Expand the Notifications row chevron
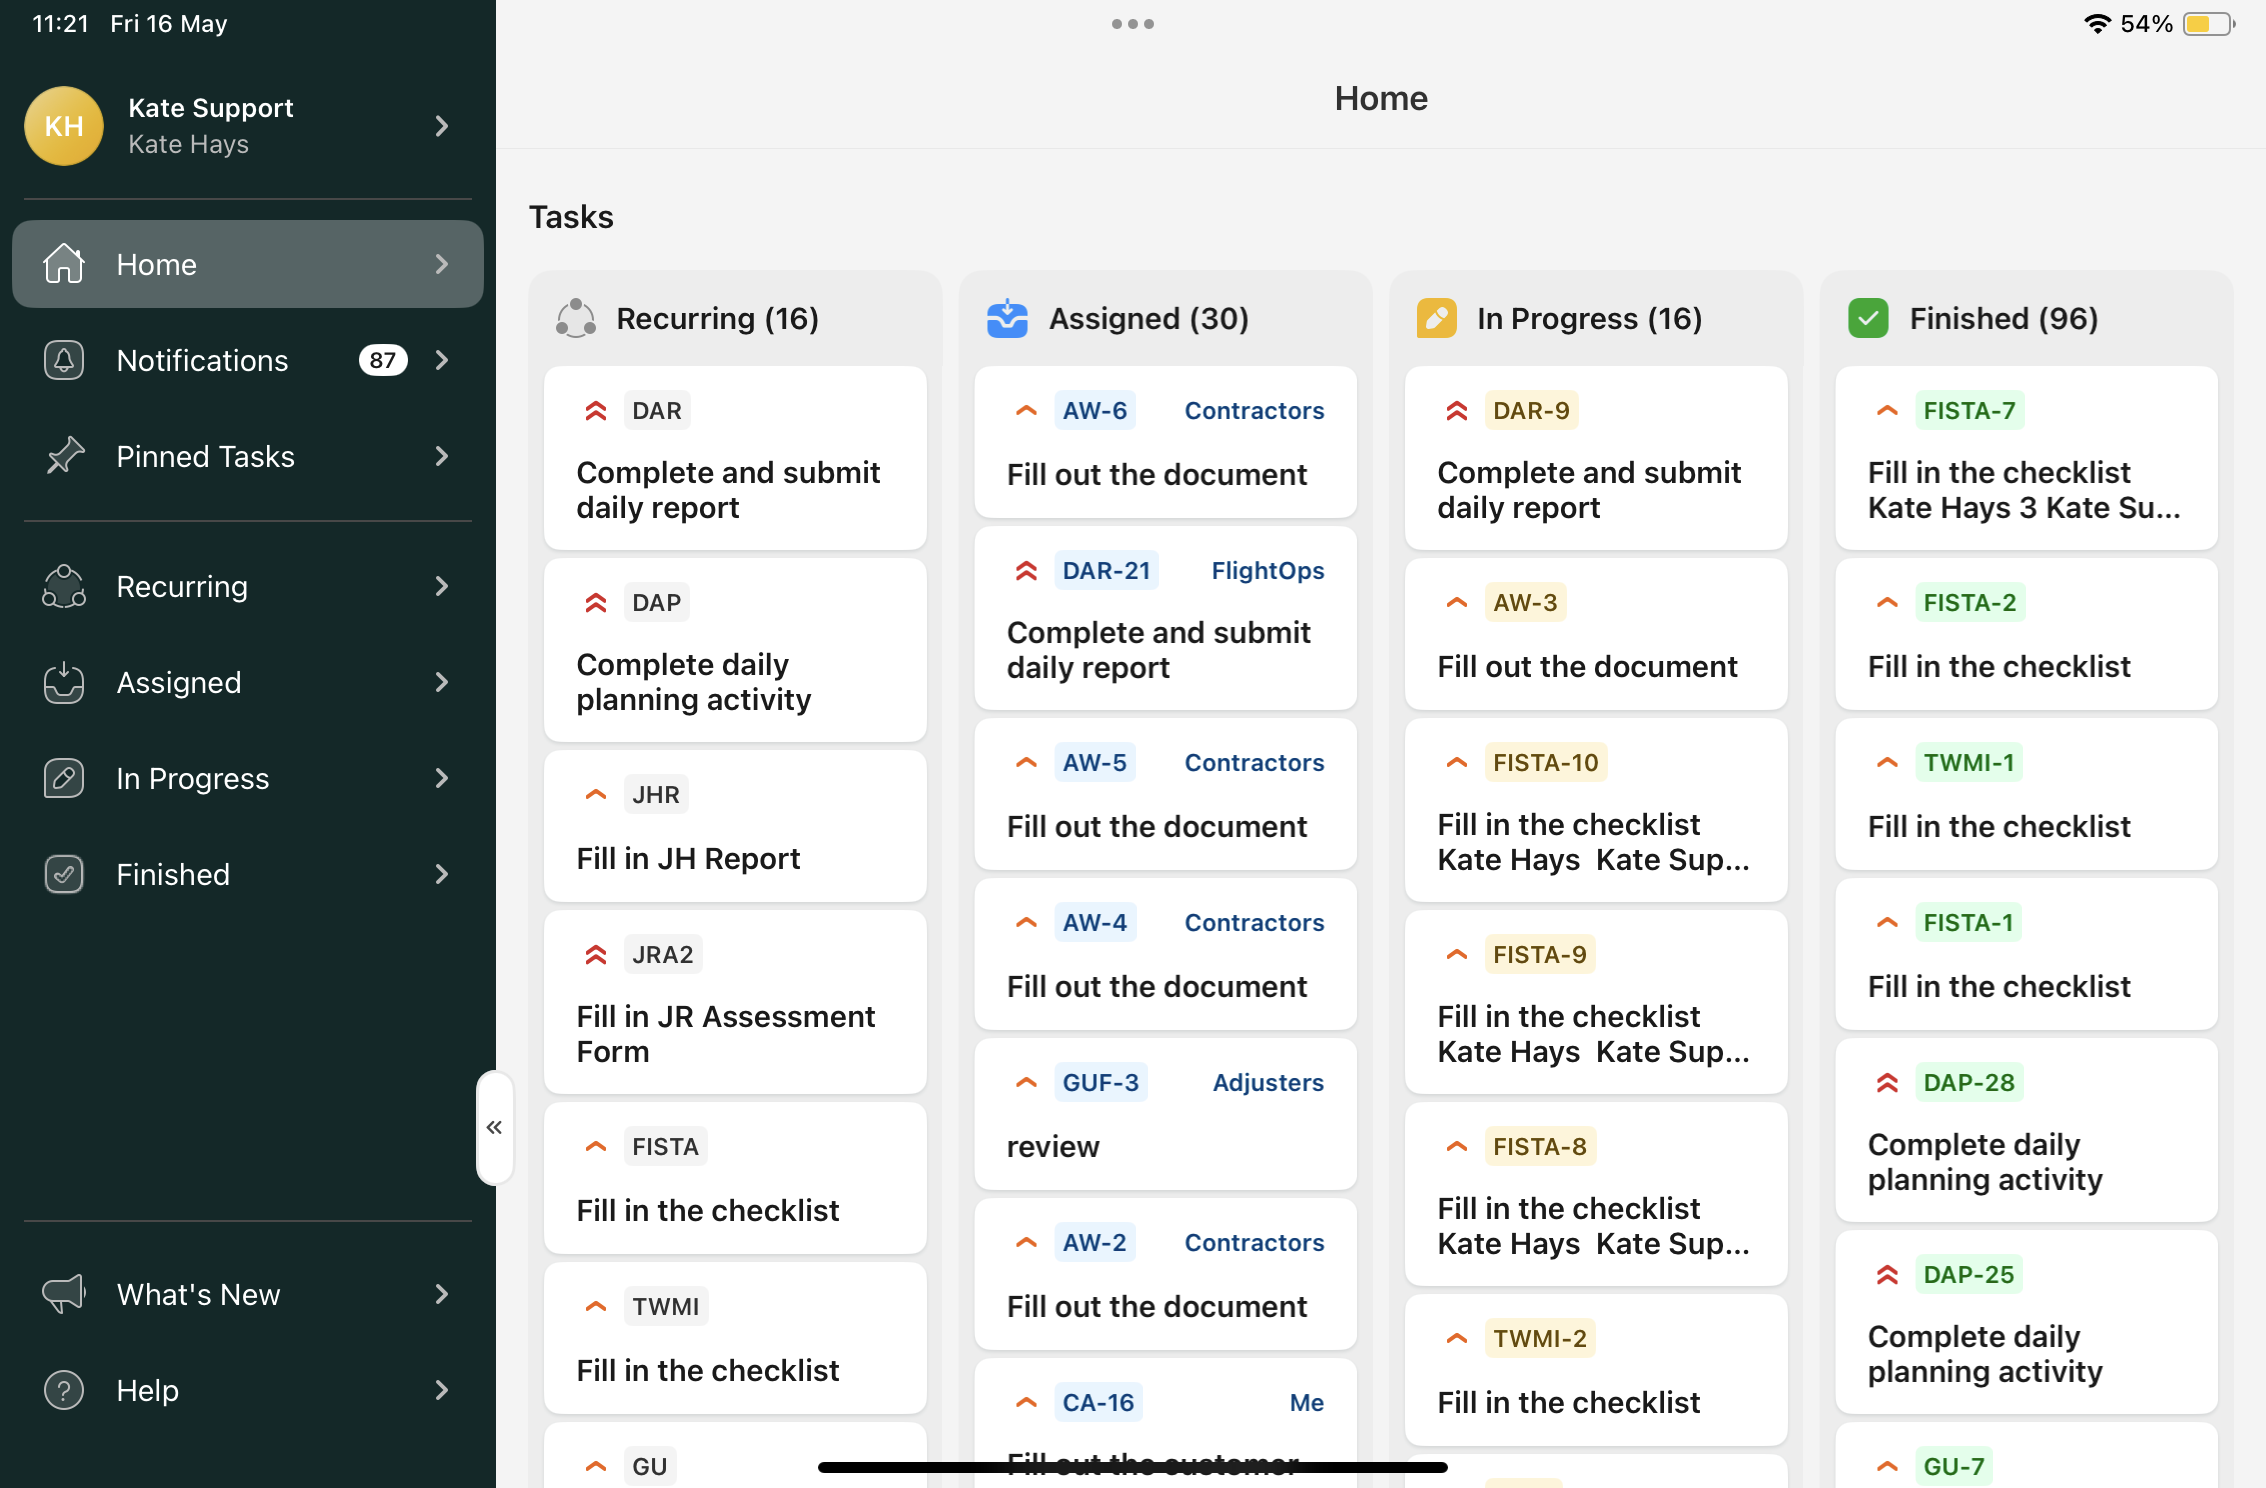This screenshot has width=2266, height=1488. pos(442,360)
